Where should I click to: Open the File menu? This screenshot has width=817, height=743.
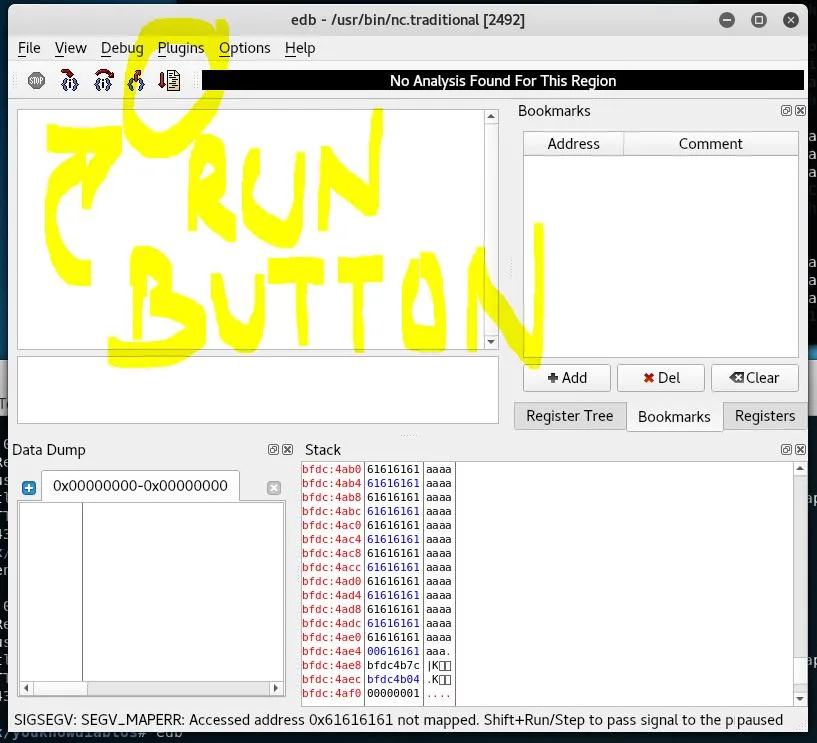click(x=29, y=48)
